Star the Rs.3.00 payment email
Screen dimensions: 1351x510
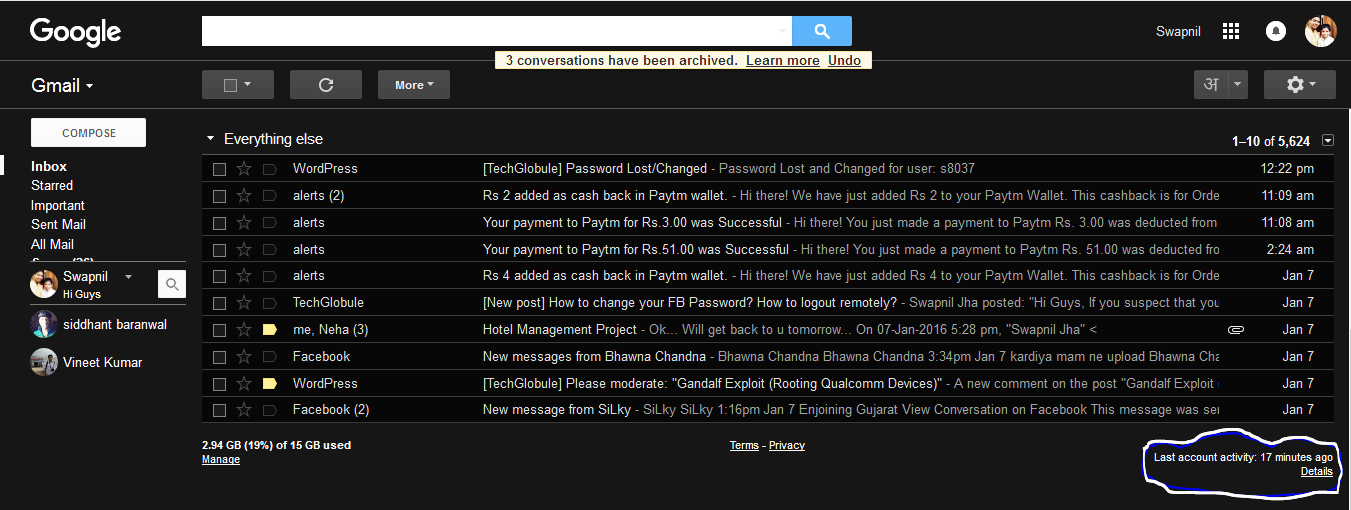tap(244, 223)
